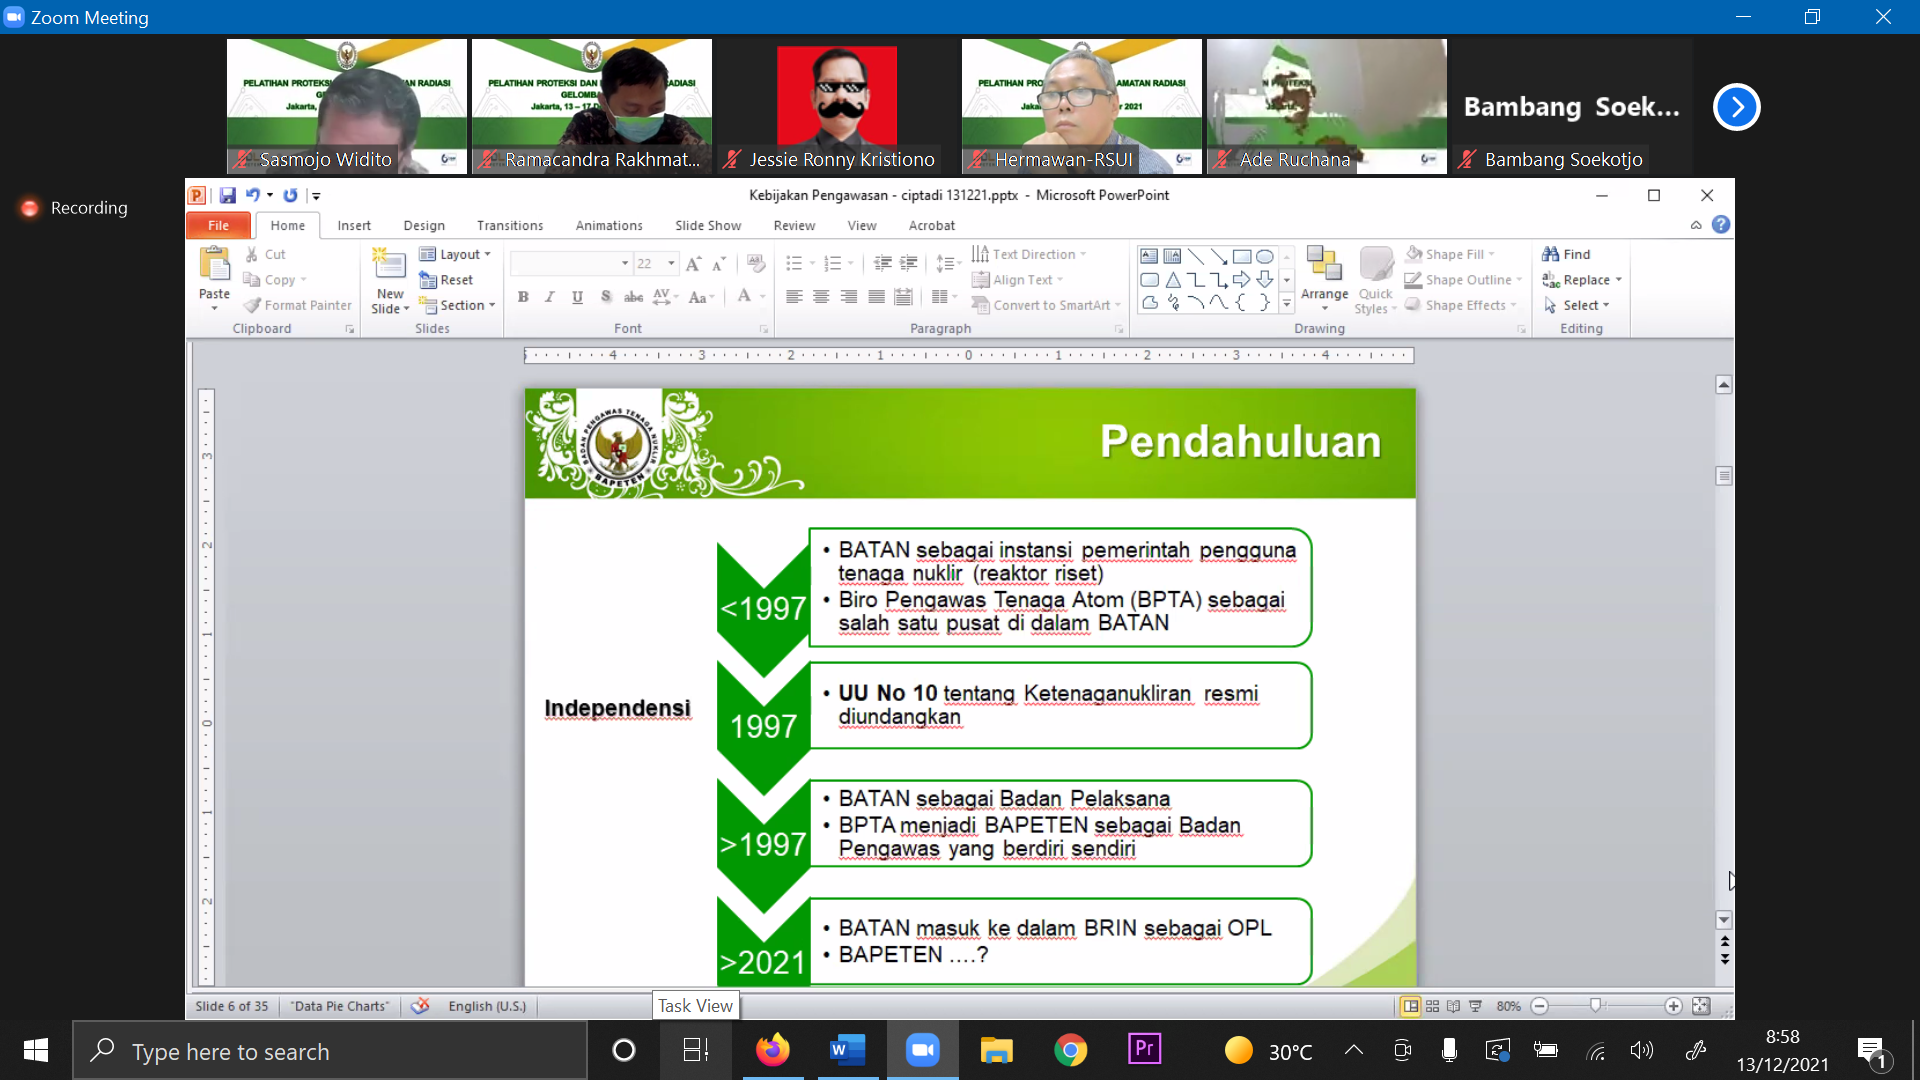The width and height of the screenshot is (1920, 1080).
Task: Click the Copy button
Action: (275, 280)
